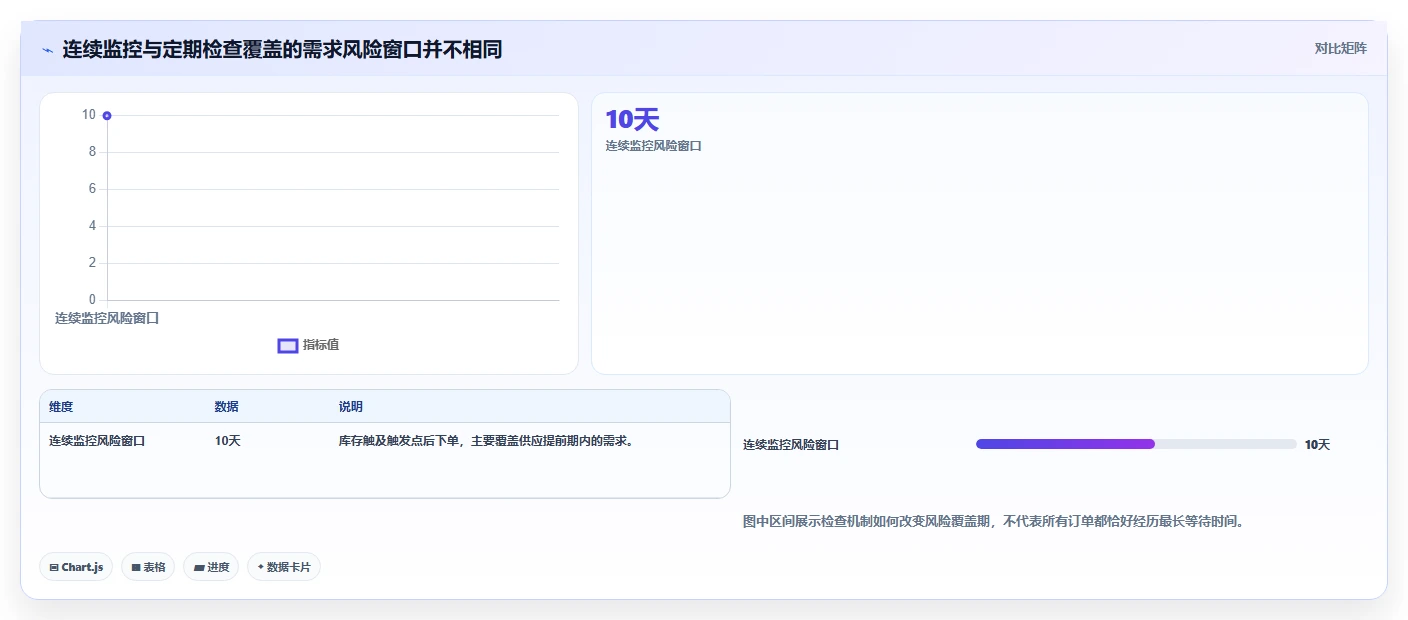This screenshot has width=1408, height=620.
Task: Click the 指标值 legend color box
Action: click(x=288, y=346)
